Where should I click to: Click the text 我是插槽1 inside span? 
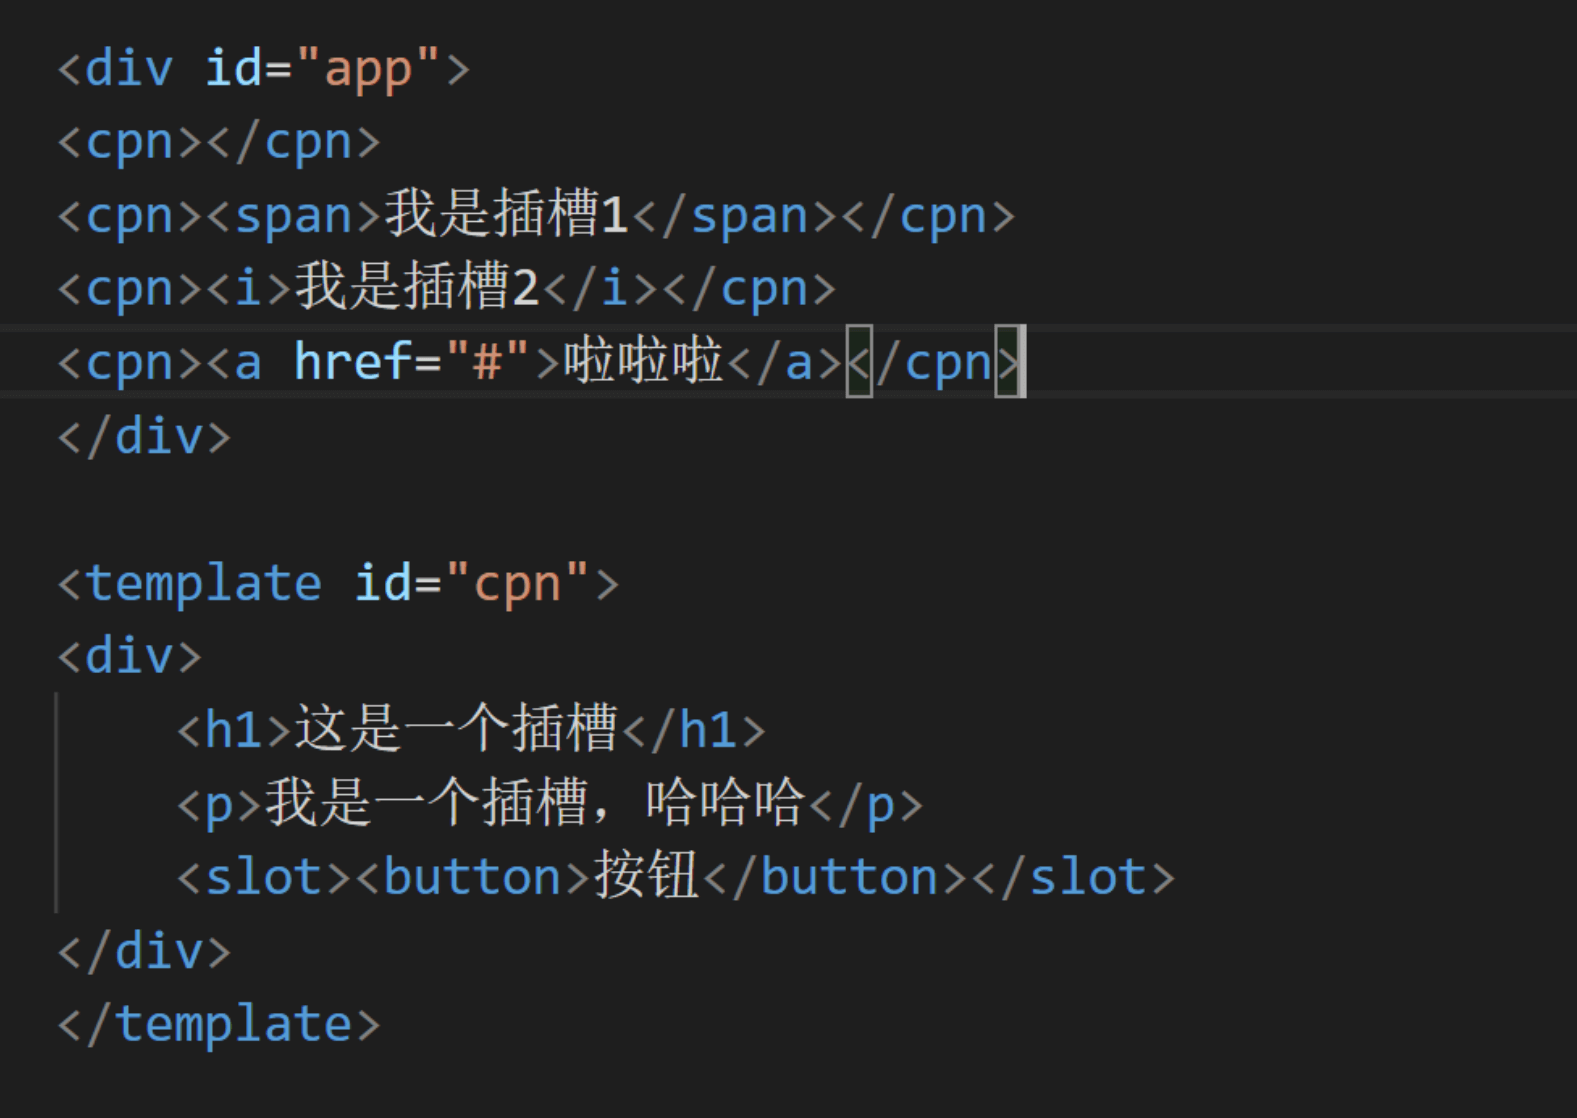click(506, 214)
